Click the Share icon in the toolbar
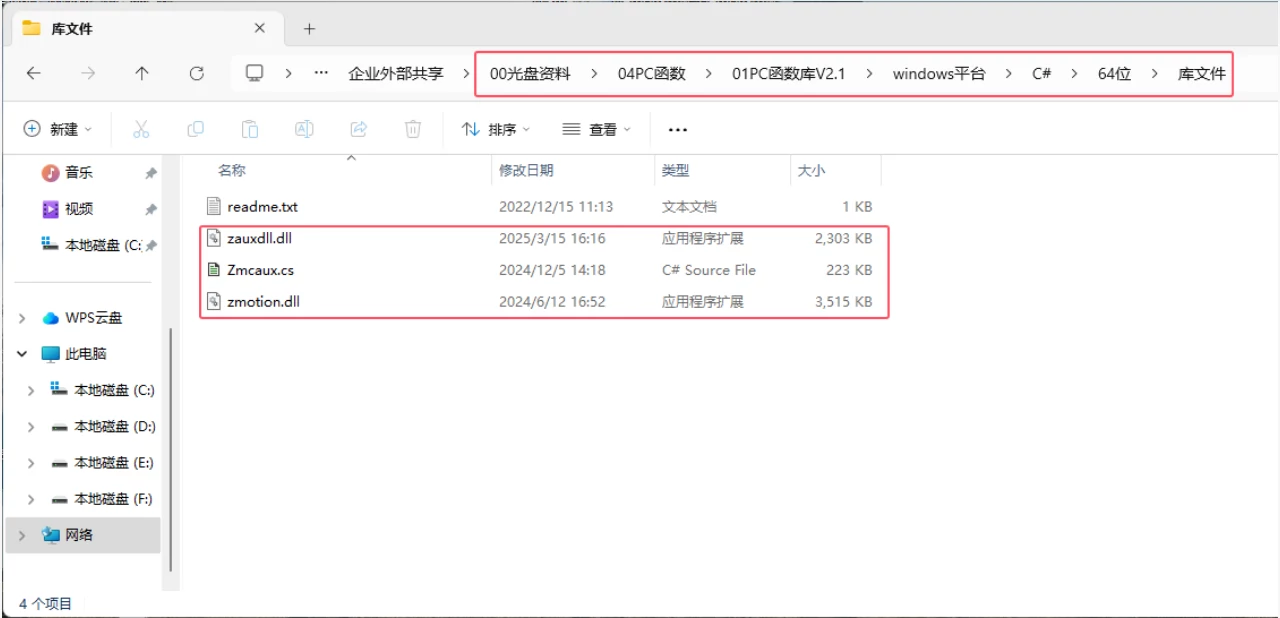 pos(358,128)
